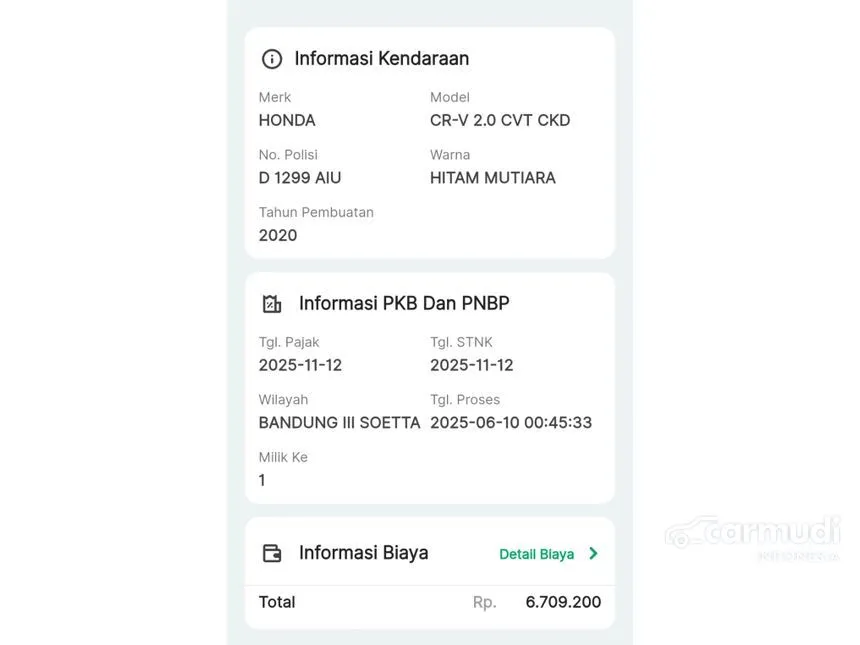Expand cost details via green chevron arrow
The image size is (860, 645).
pyautogui.click(x=593, y=553)
